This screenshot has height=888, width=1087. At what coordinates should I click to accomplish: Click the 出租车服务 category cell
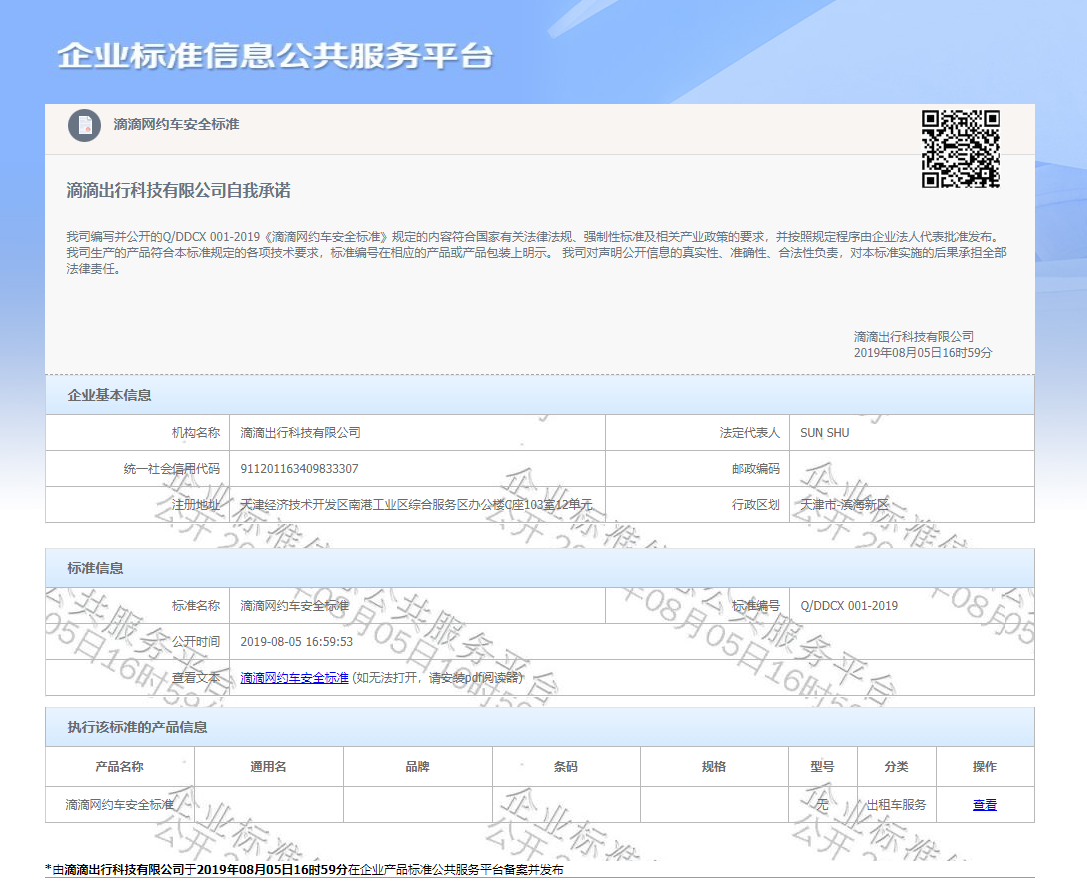coord(896,805)
